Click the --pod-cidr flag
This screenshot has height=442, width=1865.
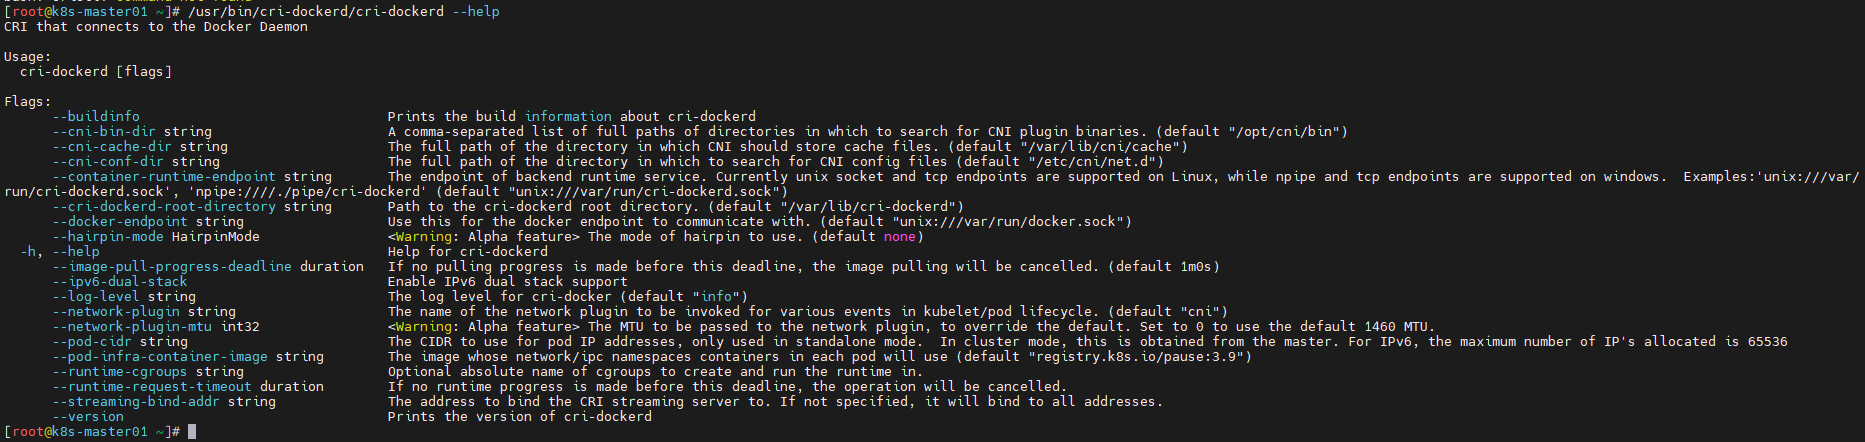coord(92,342)
